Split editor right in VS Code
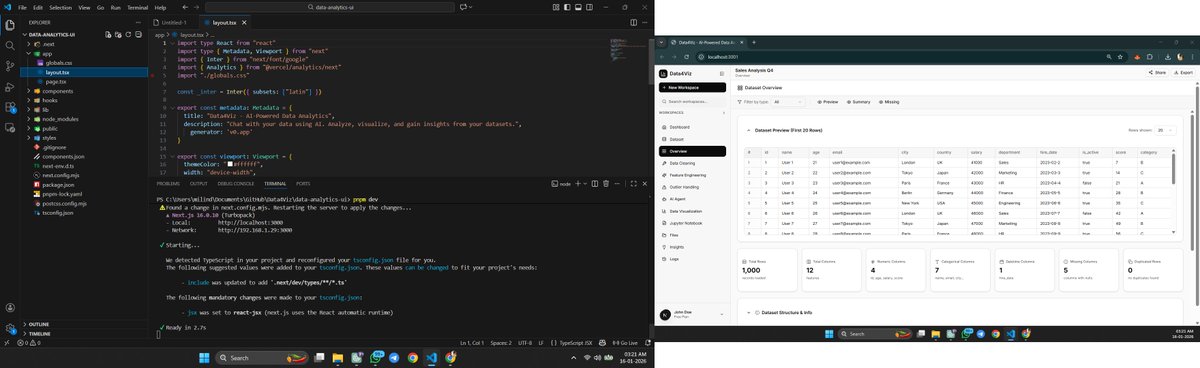The image size is (1200, 368). tap(633, 22)
